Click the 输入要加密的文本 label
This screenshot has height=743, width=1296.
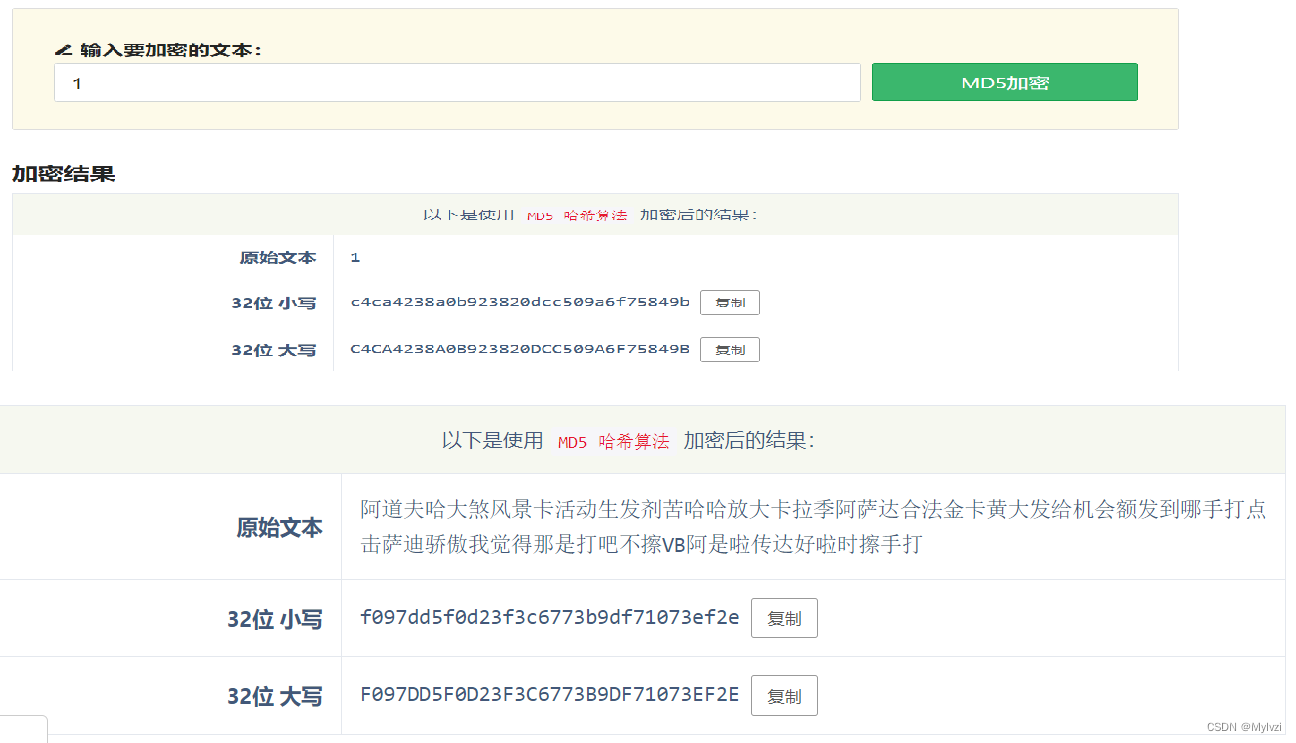click(x=171, y=49)
